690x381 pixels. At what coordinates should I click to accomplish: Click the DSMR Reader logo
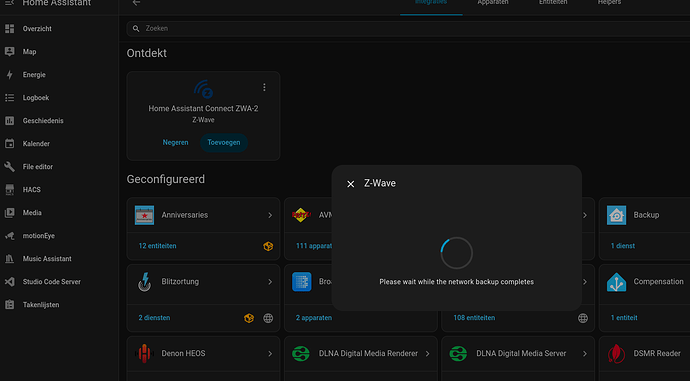click(617, 353)
